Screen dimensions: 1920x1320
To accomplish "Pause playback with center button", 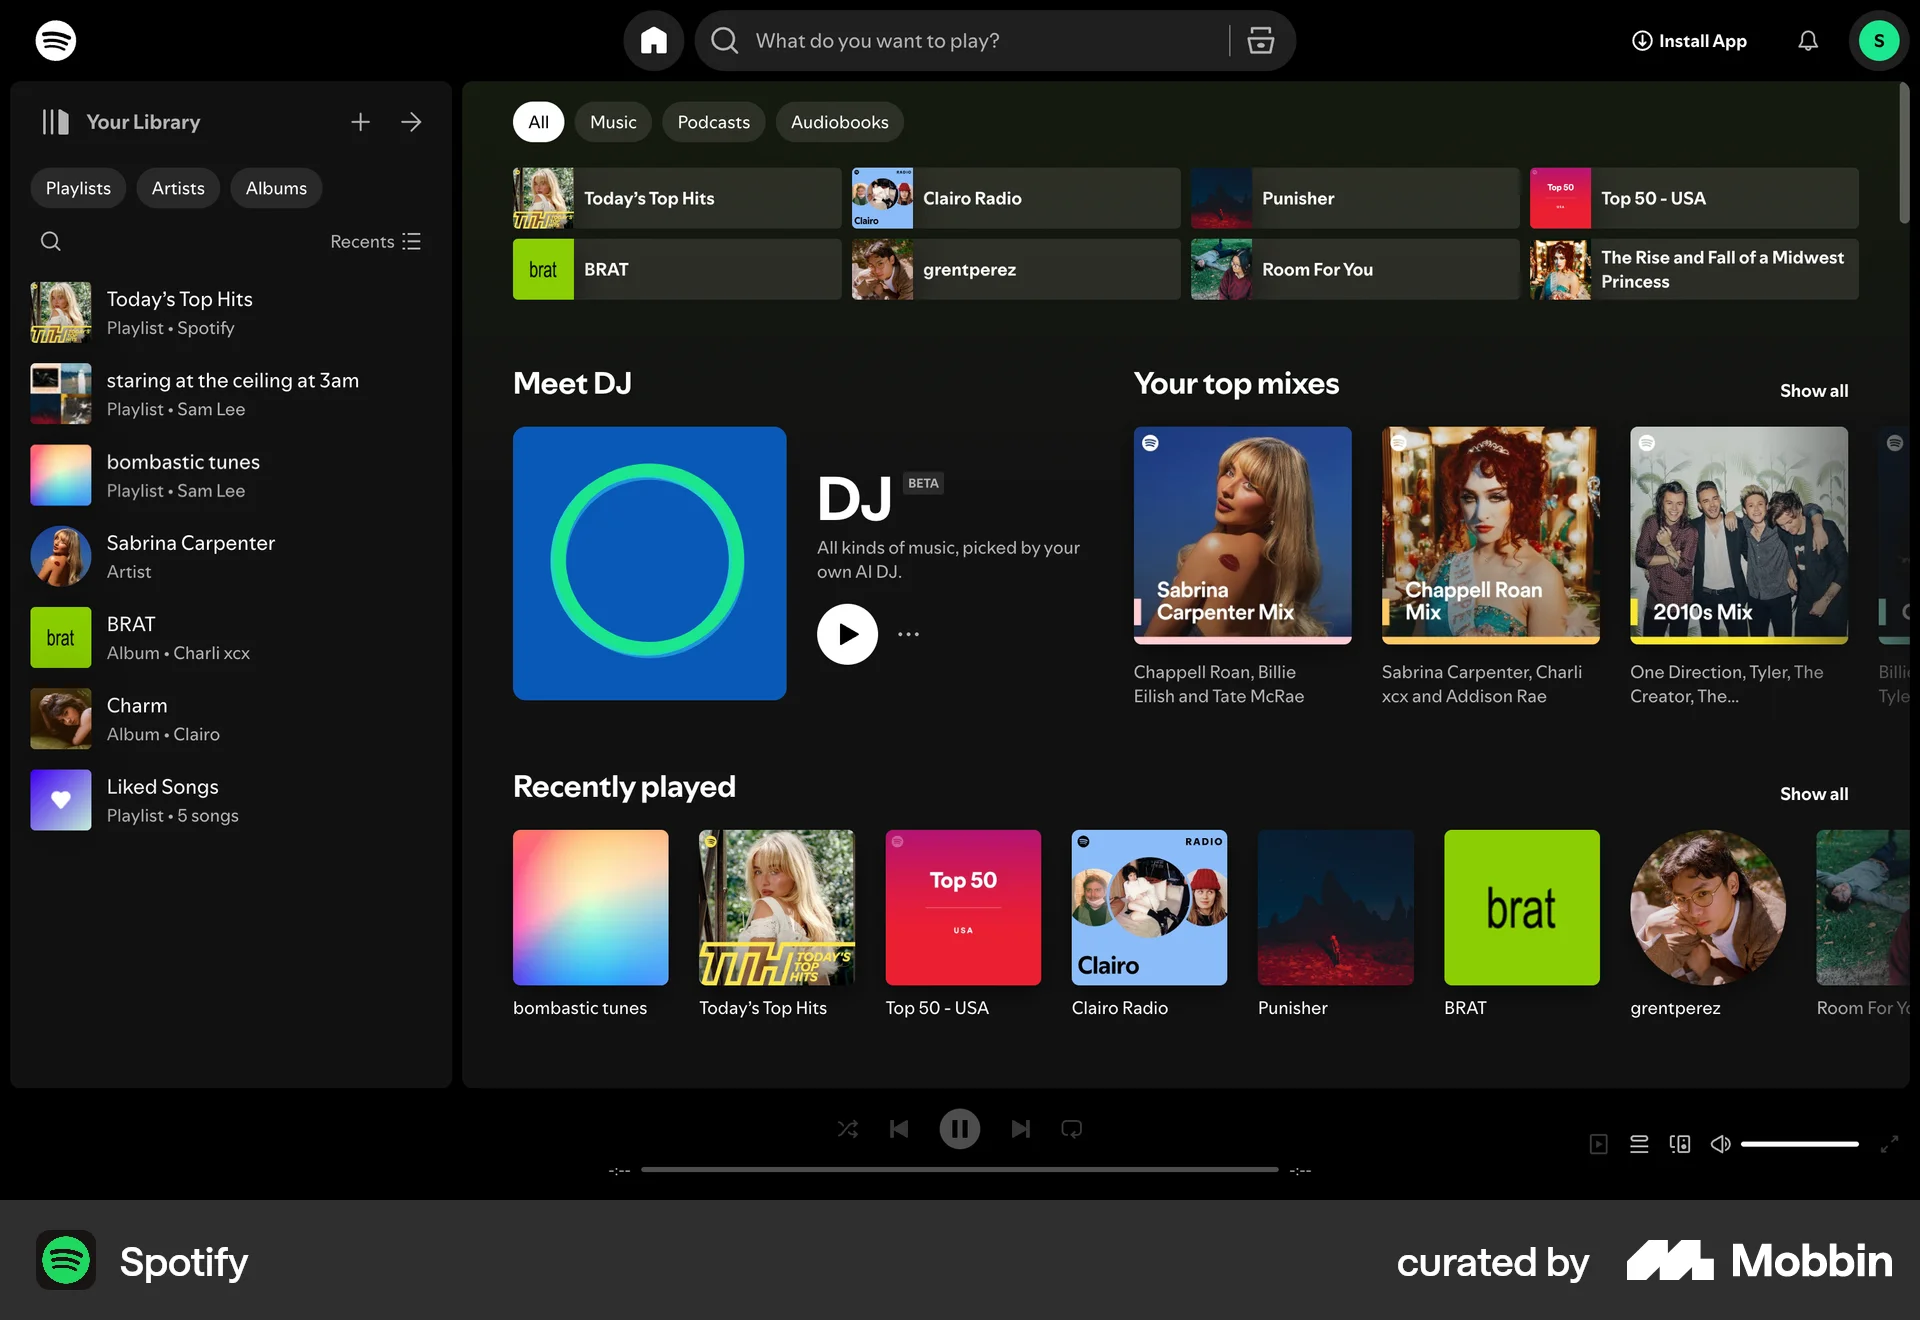I will click(x=960, y=1129).
